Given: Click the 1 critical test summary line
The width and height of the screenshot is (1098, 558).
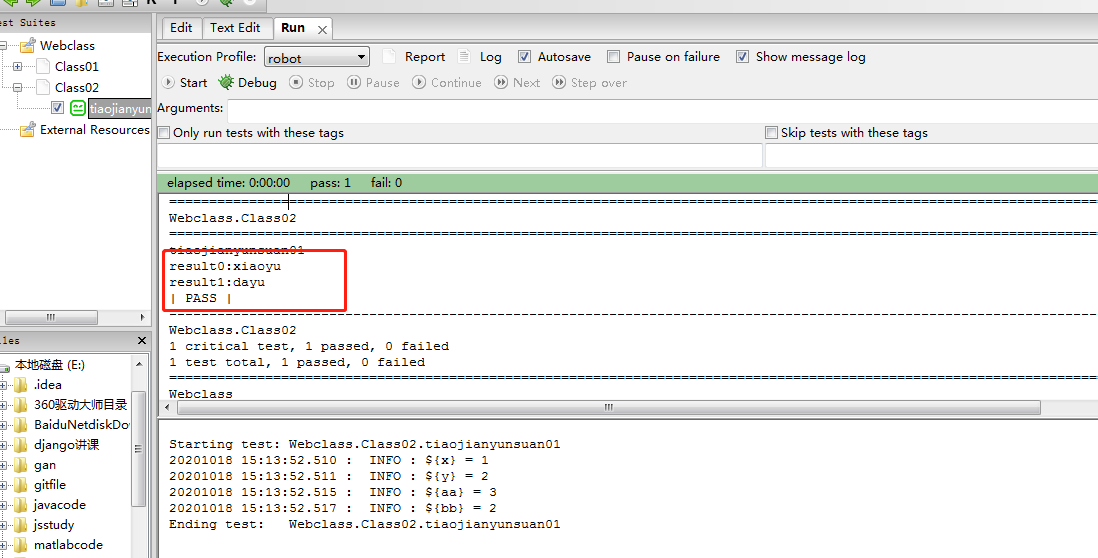Looking at the screenshot, I should [x=309, y=346].
